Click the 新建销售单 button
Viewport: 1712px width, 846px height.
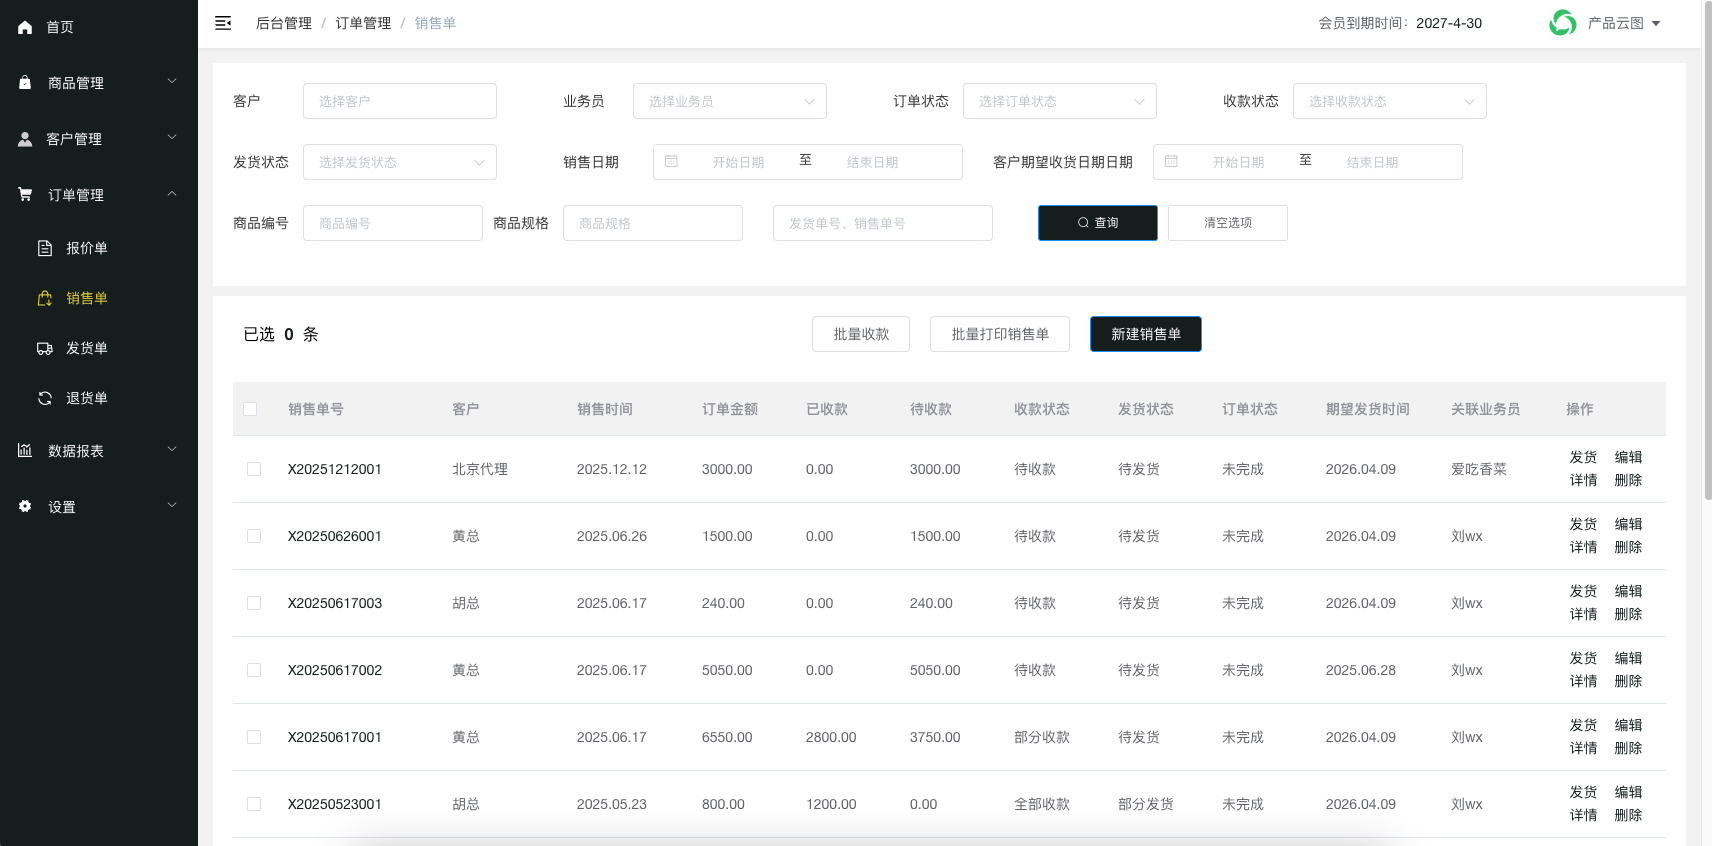(1146, 334)
